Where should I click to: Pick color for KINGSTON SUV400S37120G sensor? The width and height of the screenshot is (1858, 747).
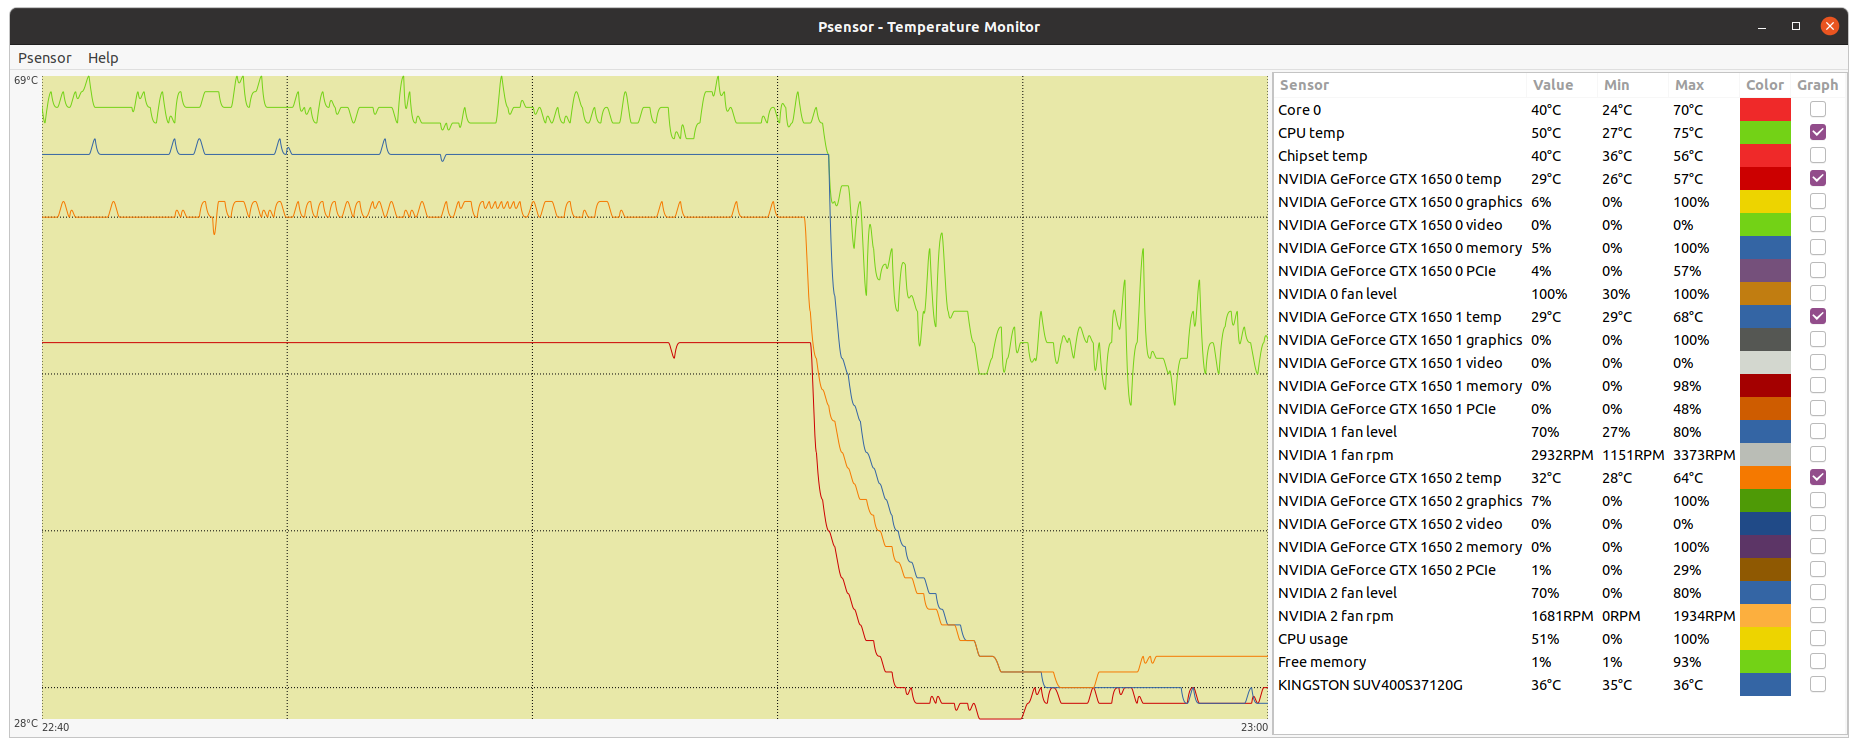tap(1765, 684)
